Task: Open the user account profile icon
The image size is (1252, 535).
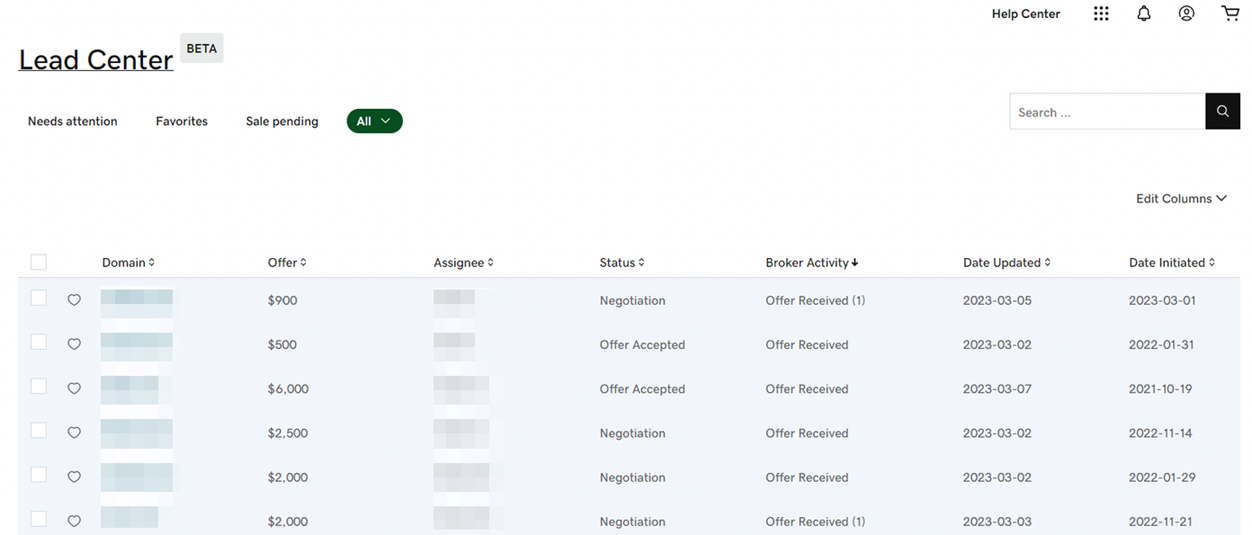Action: click(x=1186, y=14)
